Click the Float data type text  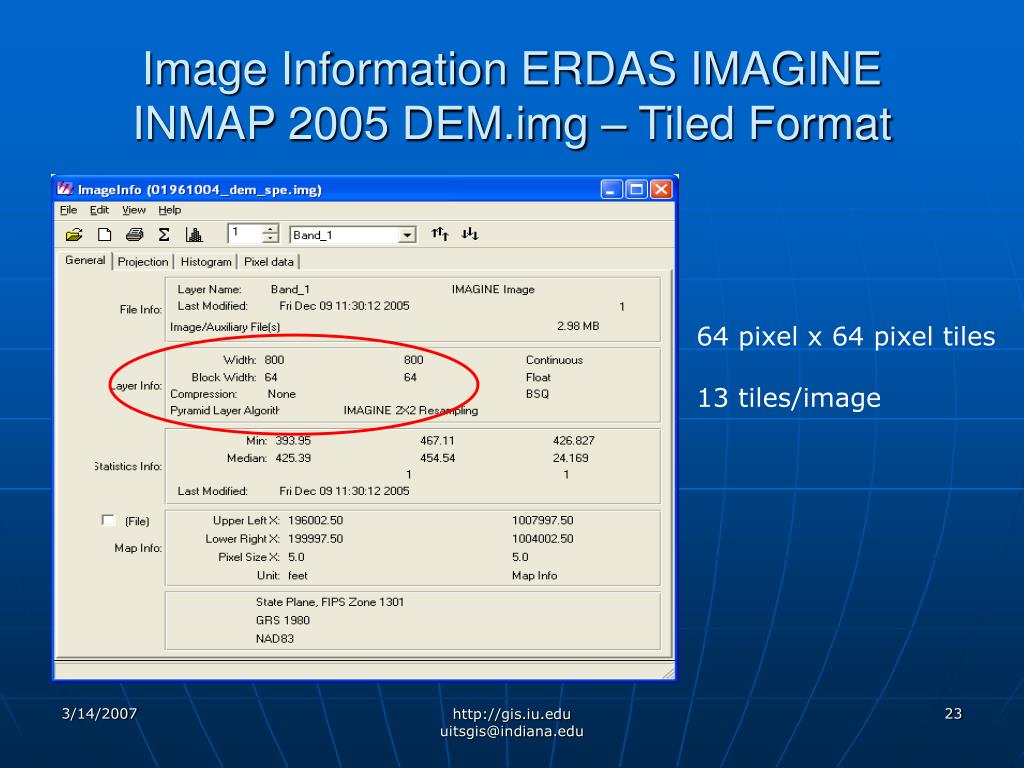pyautogui.click(x=538, y=377)
